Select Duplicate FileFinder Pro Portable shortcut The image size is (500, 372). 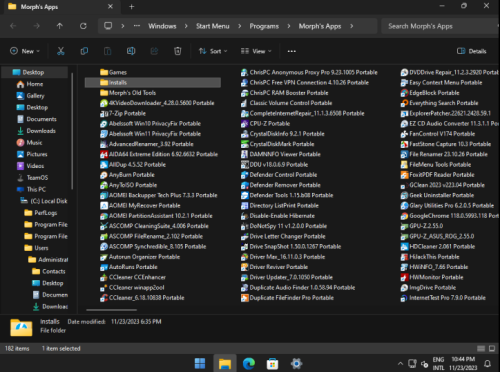[287, 298]
